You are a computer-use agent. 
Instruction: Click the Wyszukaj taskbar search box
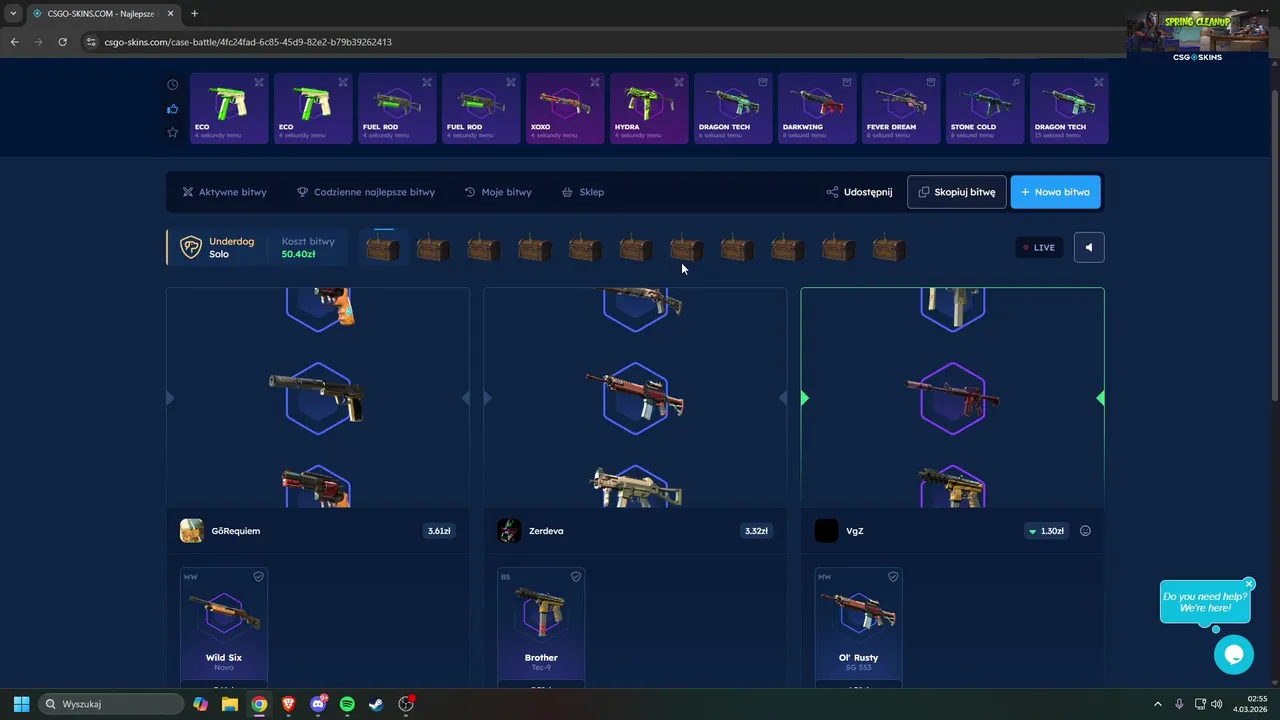110,704
